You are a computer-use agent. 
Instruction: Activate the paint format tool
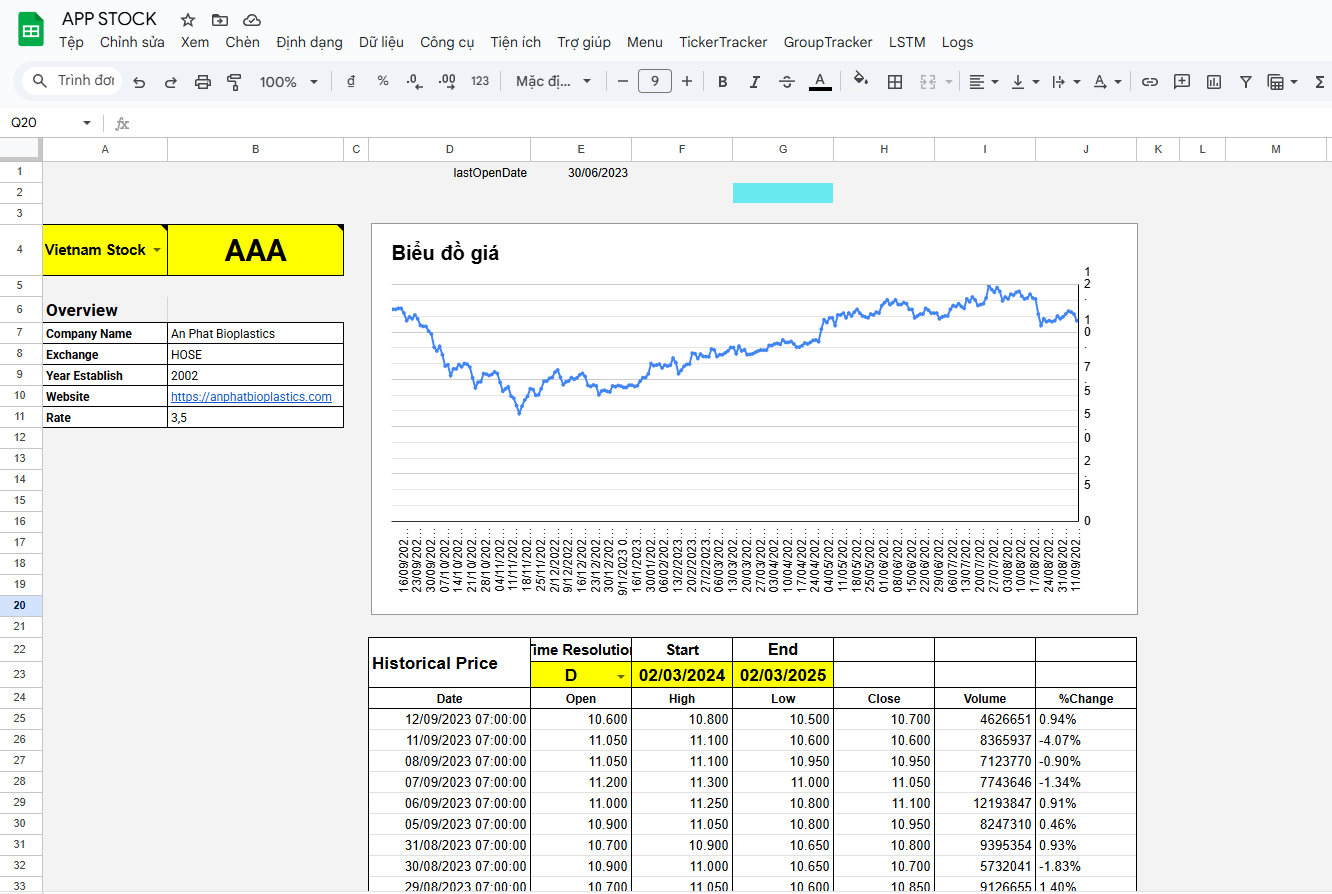click(235, 82)
